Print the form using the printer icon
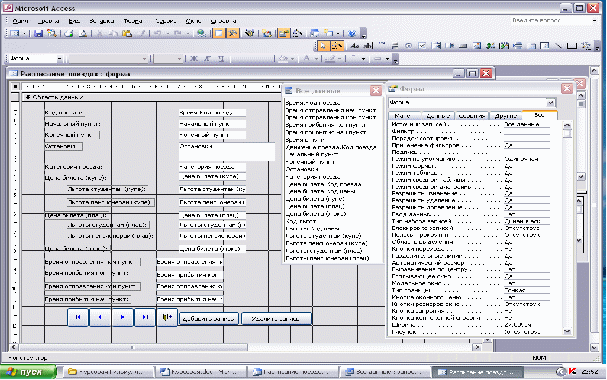The width and height of the screenshot is (607, 380). pos(69,33)
